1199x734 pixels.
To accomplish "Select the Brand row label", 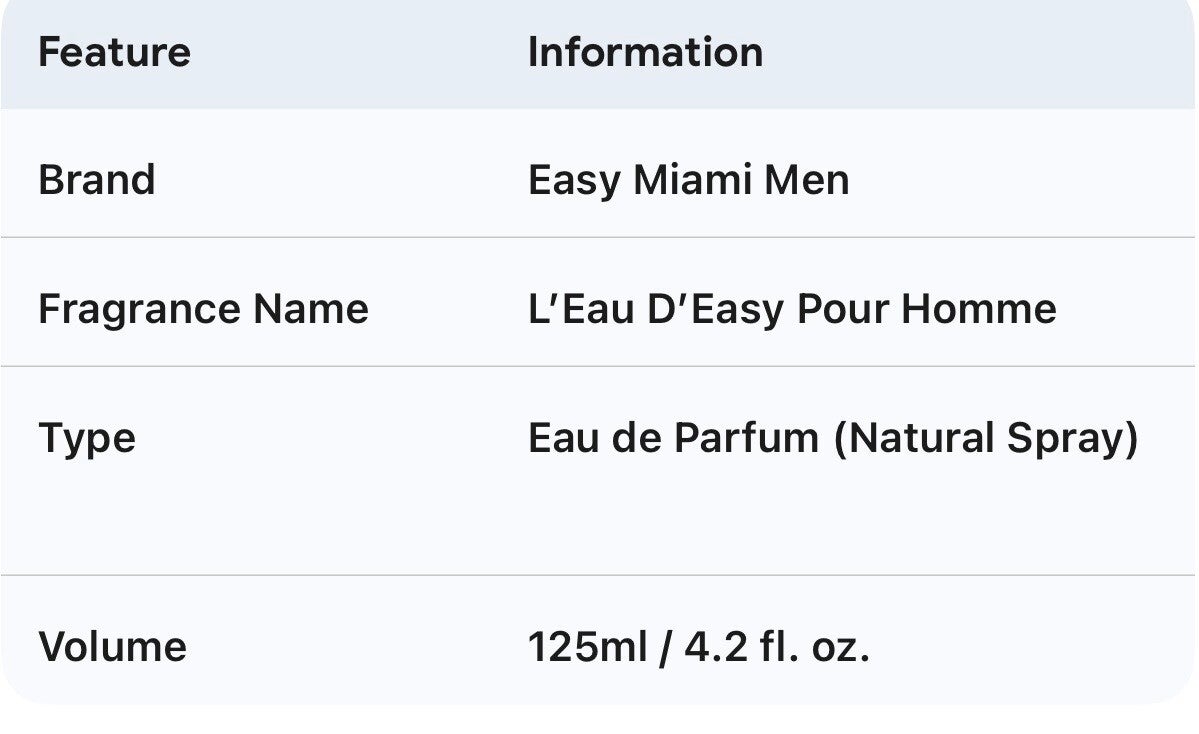I will pos(97,180).
